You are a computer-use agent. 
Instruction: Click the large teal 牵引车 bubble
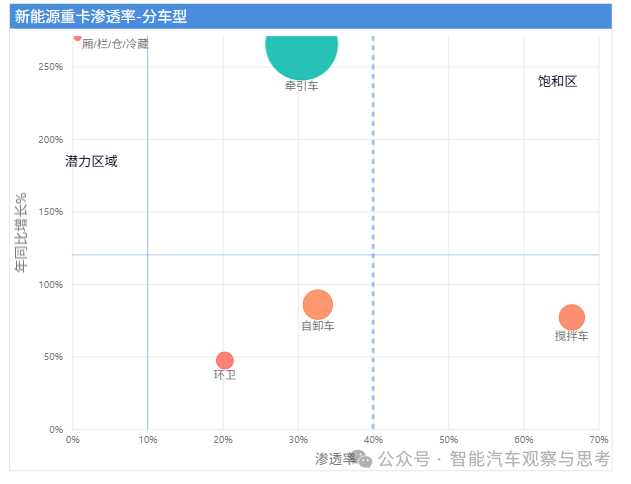coord(301,48)
